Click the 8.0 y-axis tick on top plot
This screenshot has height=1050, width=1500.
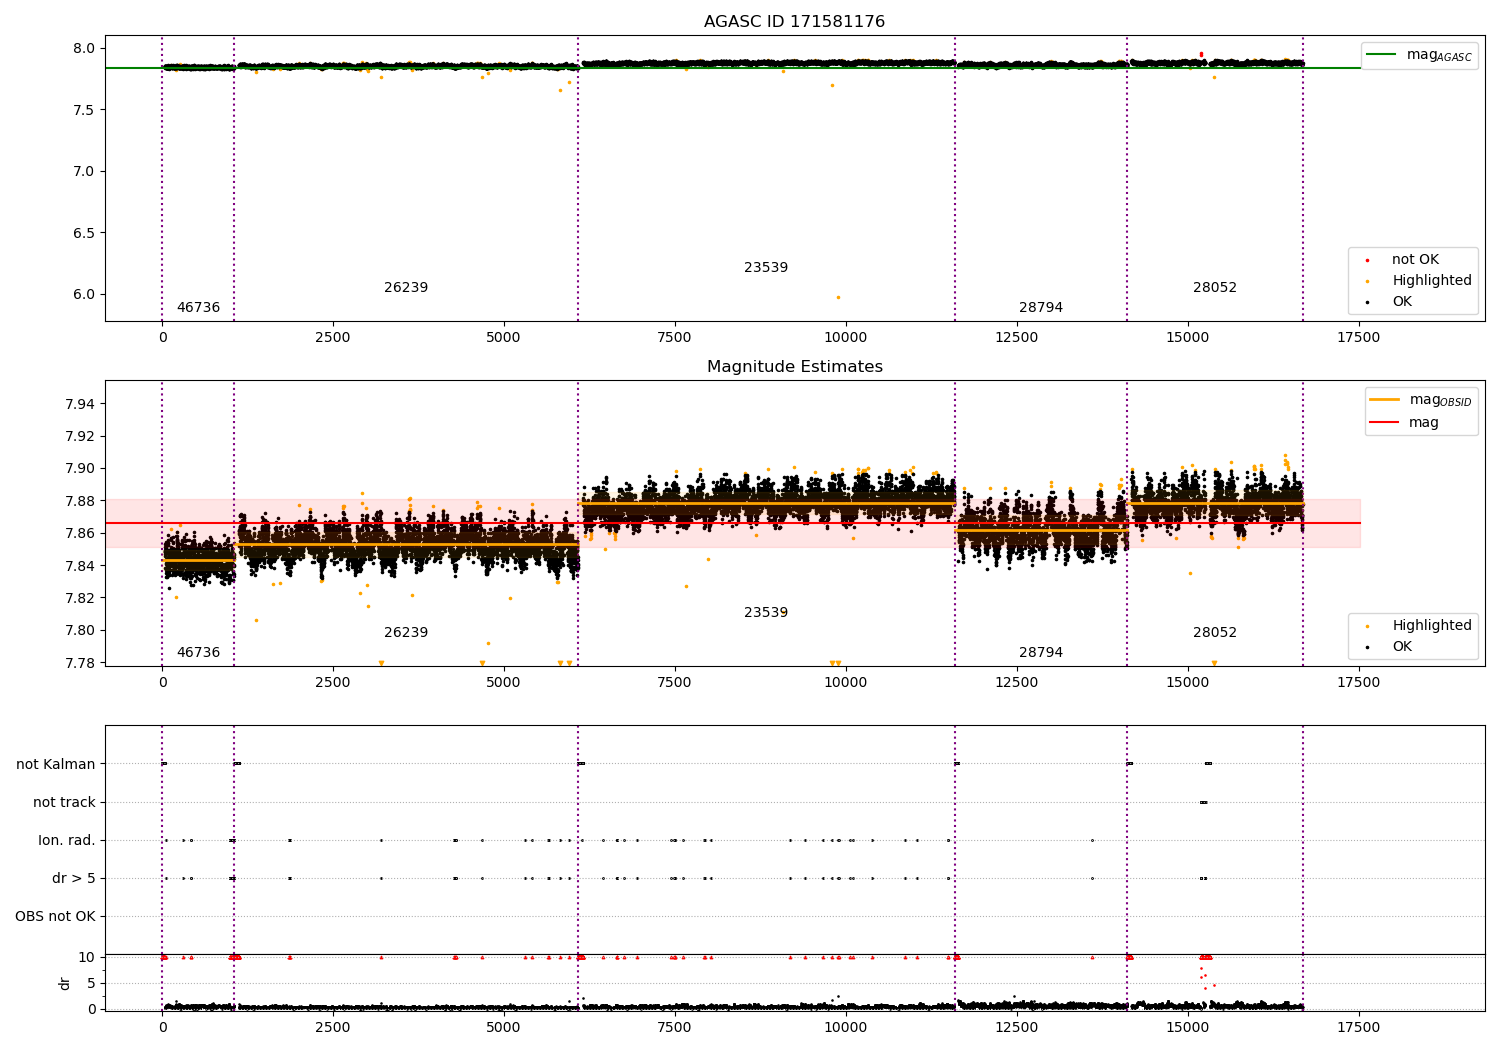tap(84, 48)
